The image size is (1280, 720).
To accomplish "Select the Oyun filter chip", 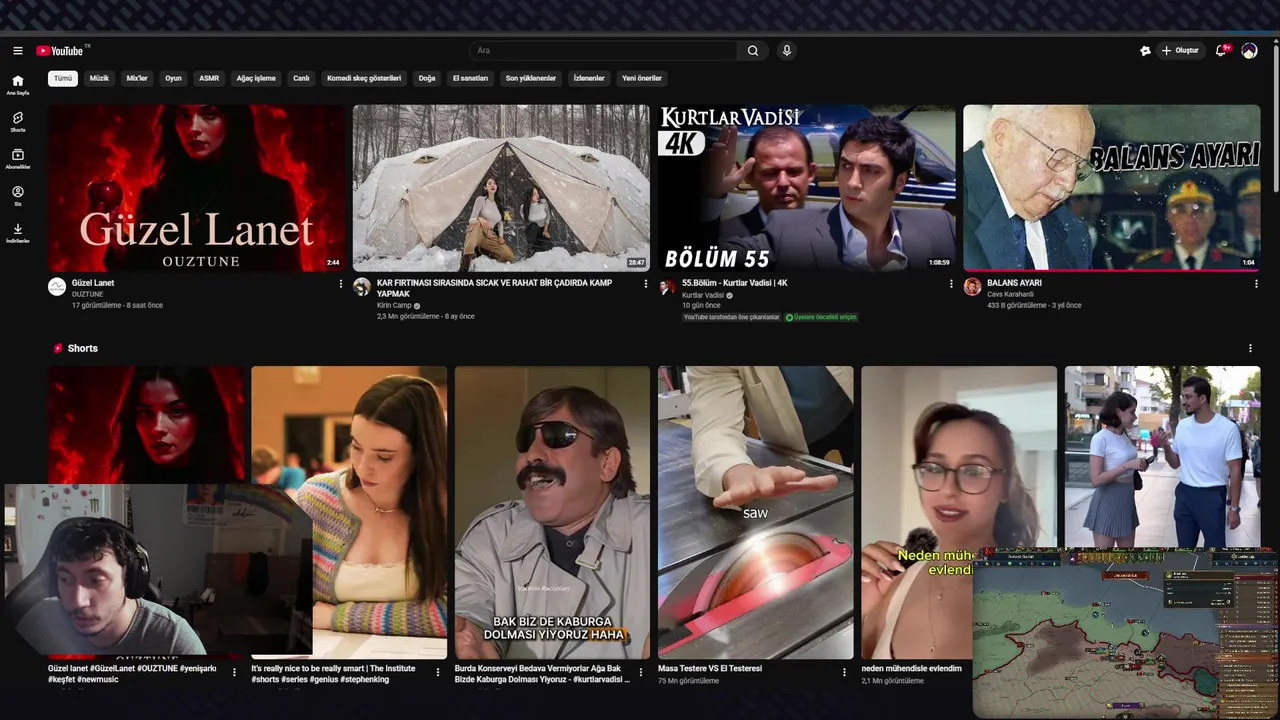I will tap(173, 78).
